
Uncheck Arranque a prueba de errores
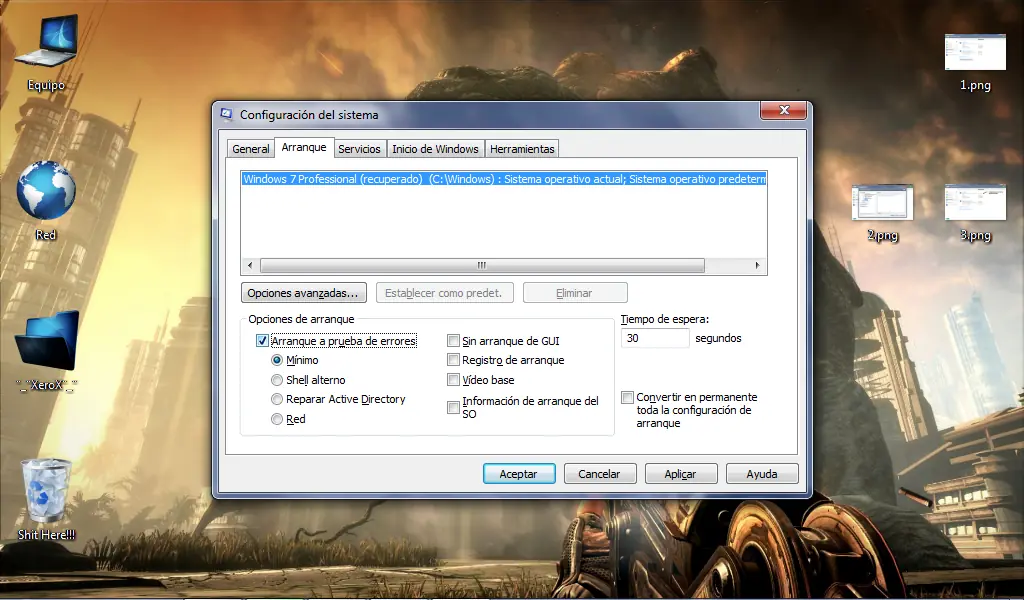tap(262, 341)
